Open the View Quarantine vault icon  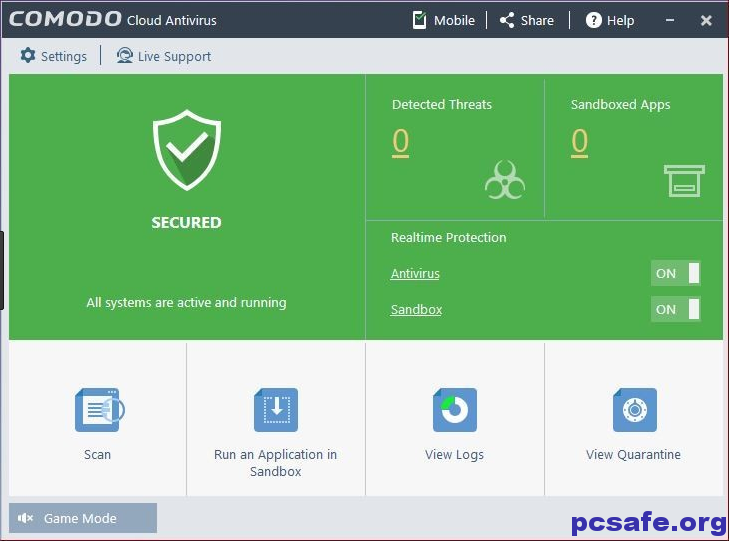pyautogui.click(x=634, y=410)
